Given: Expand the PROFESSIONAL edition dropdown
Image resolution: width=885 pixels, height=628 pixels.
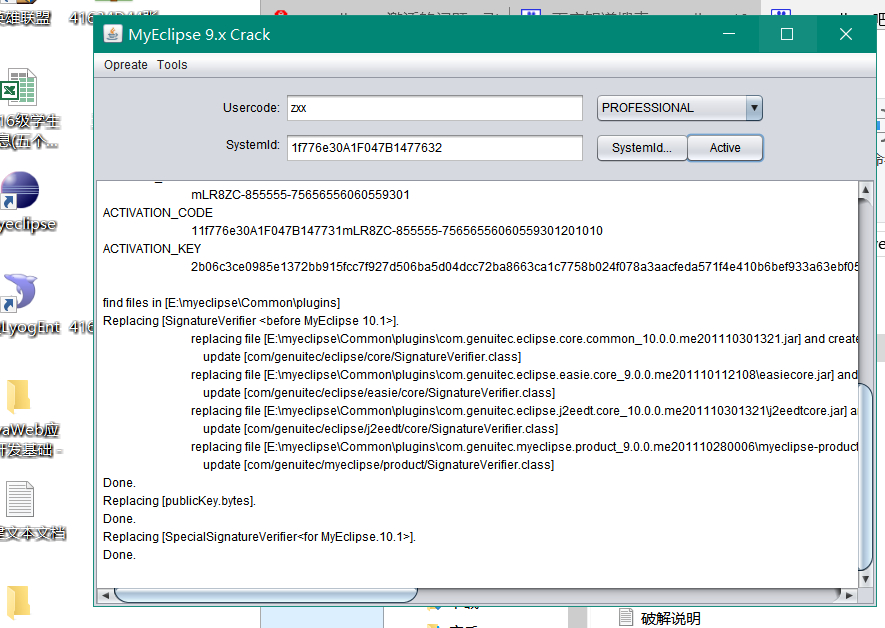Looking at the screenshot, I should click(x=753, y=108).
